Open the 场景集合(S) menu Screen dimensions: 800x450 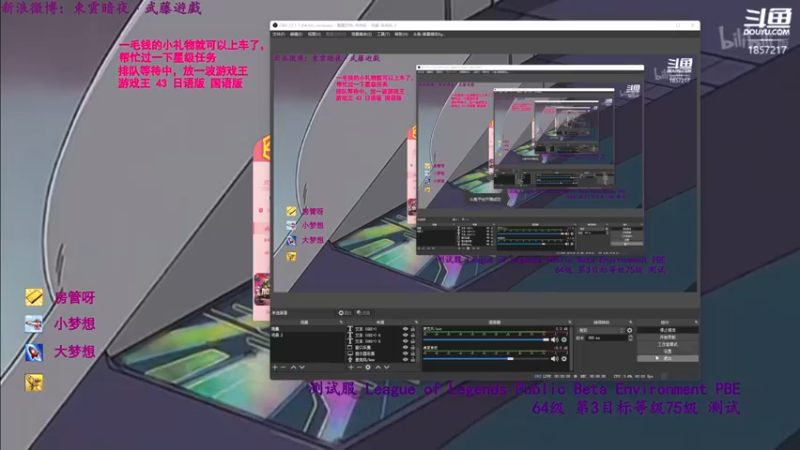click(x=362, y=34)
